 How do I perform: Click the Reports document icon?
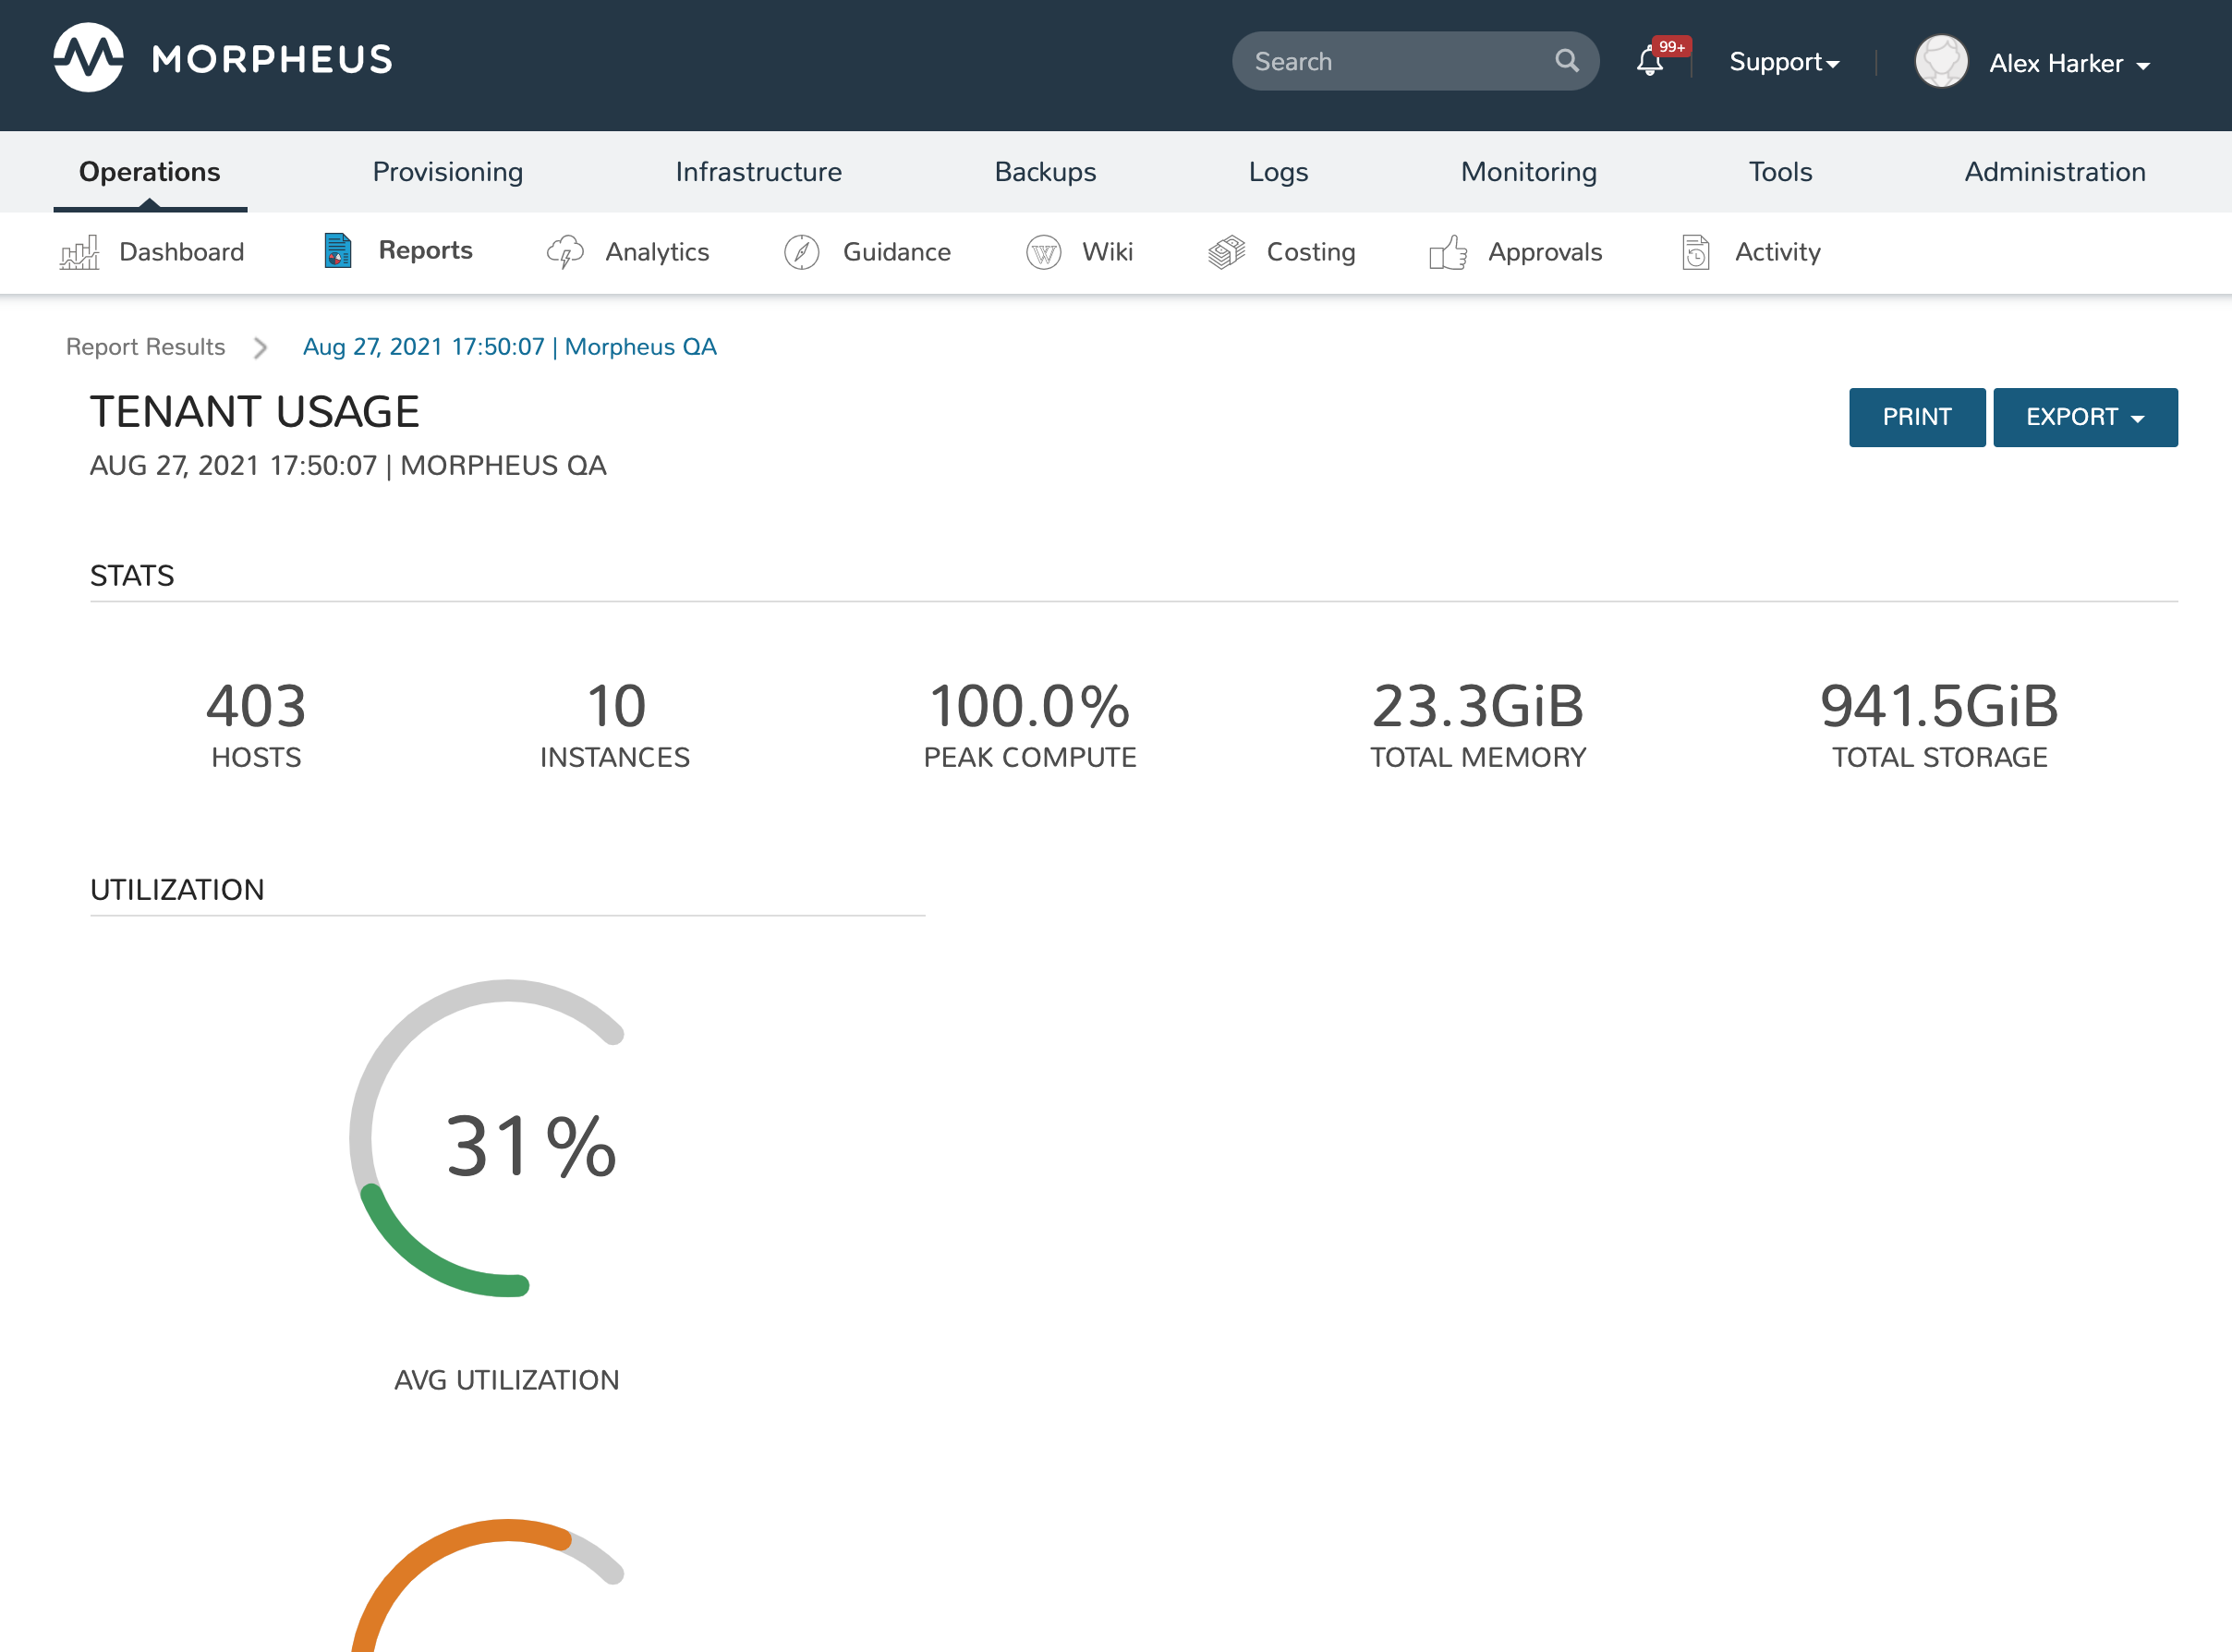point(338,250)
